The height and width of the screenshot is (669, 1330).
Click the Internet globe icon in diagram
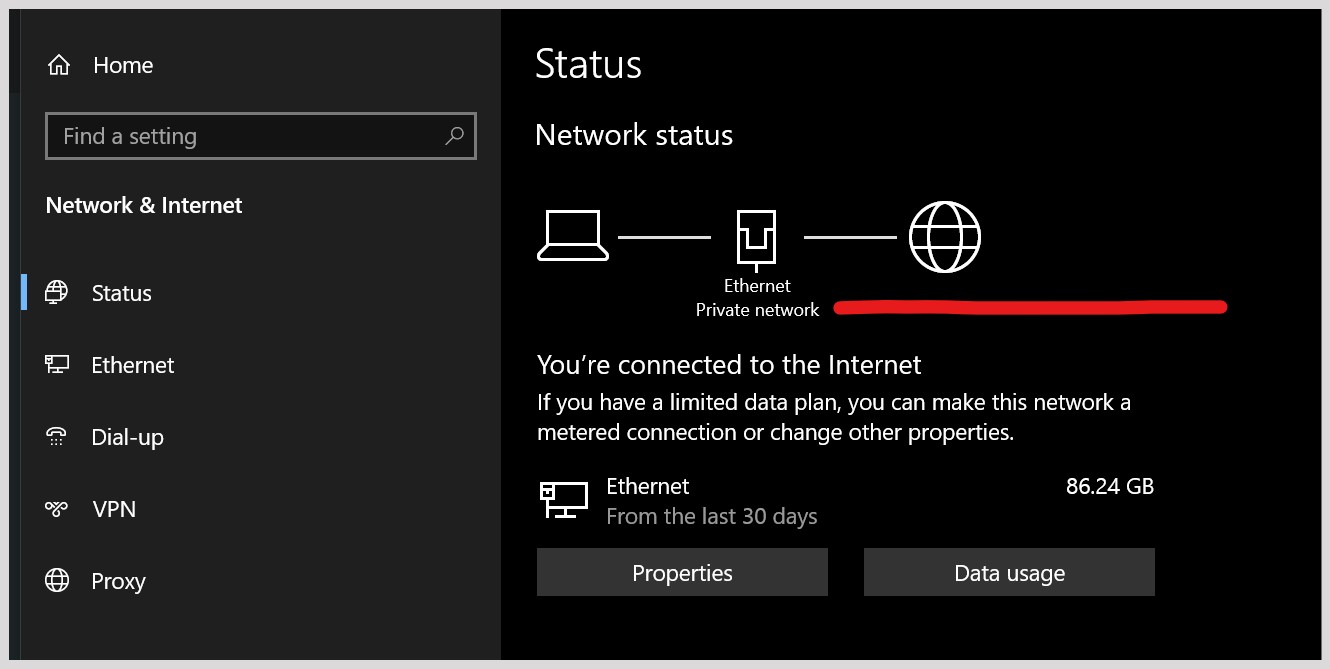pos(944,237)
